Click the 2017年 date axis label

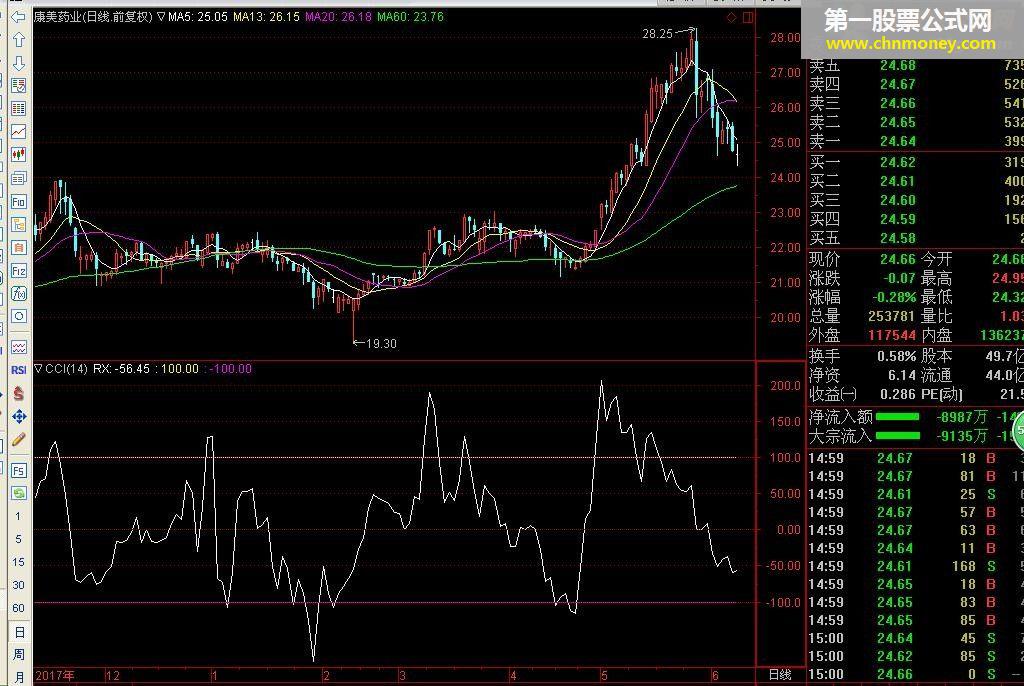tap(54, 676)
